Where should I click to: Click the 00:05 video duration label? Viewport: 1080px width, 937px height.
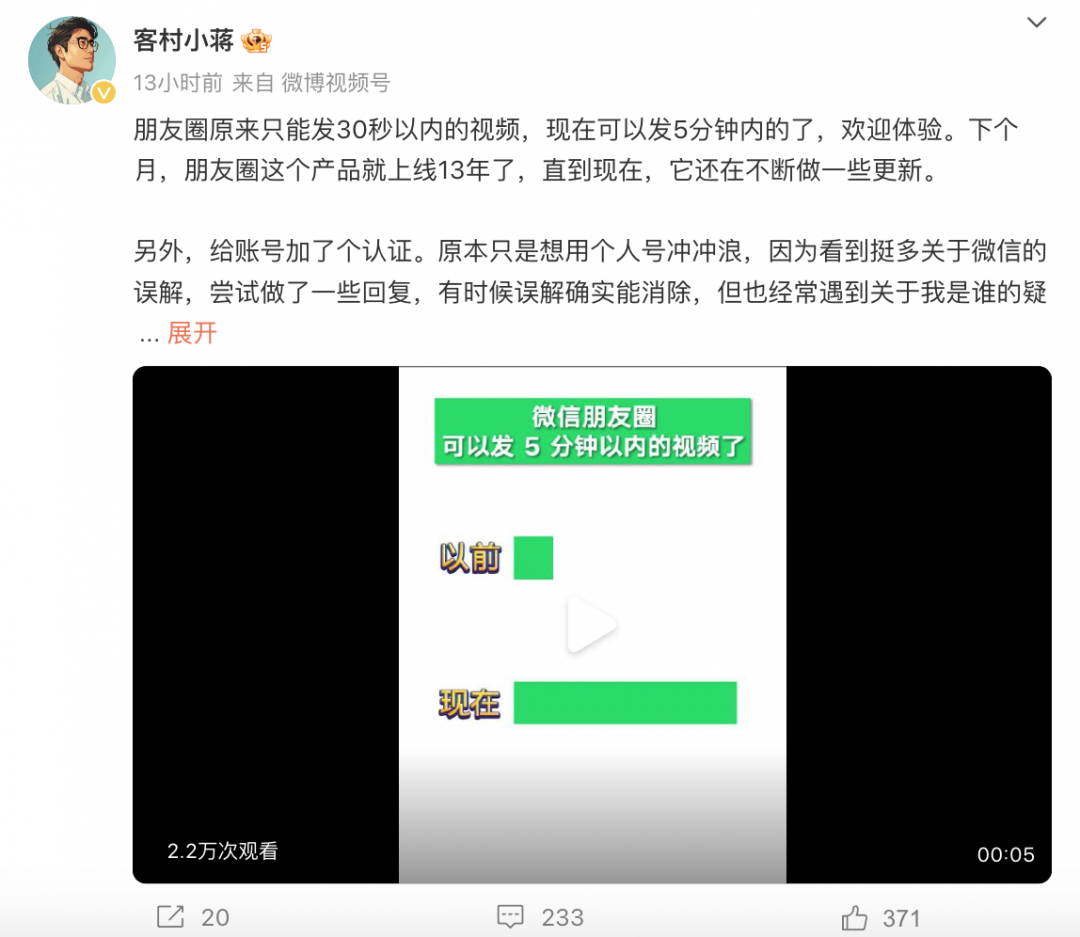[1006, 855]
